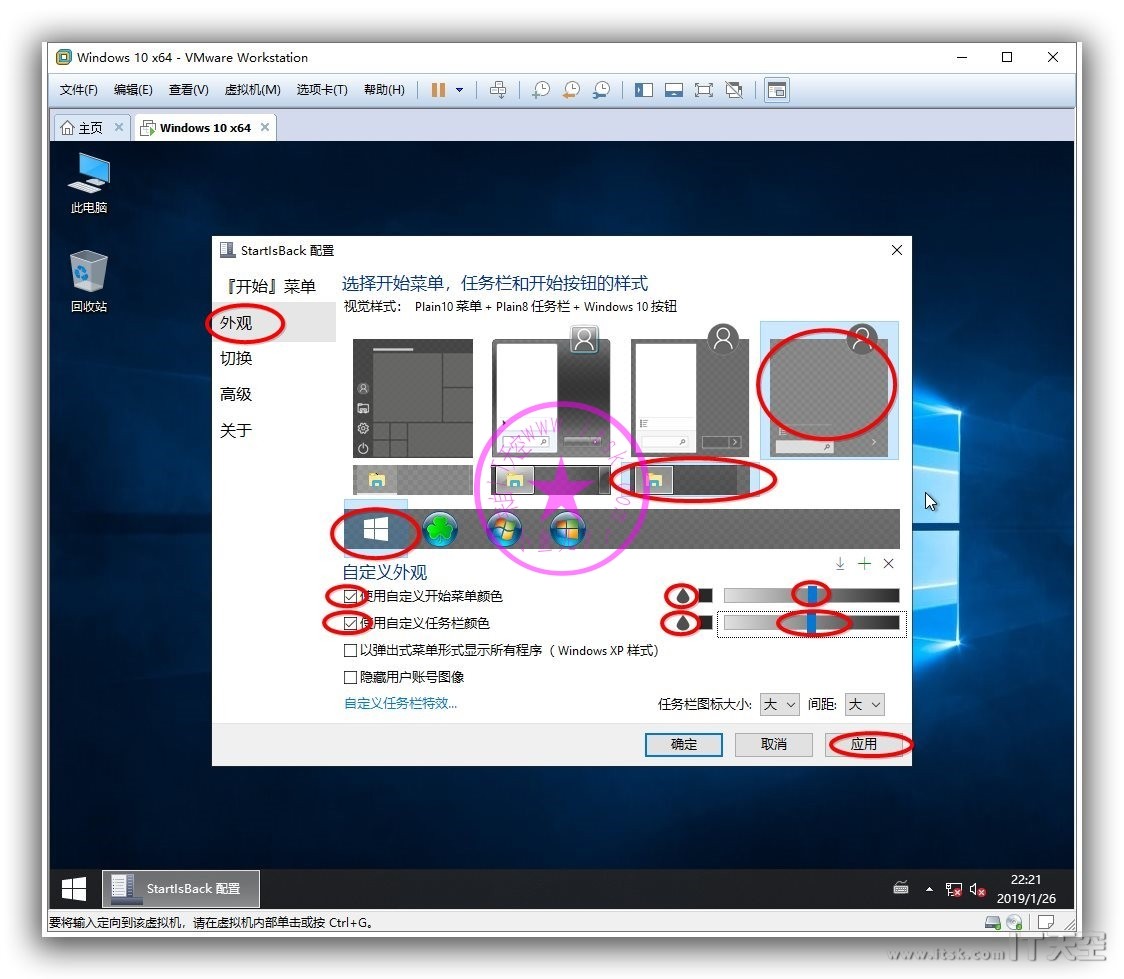Choose the Windows 7 glass start menu style

tap(551, 394)
